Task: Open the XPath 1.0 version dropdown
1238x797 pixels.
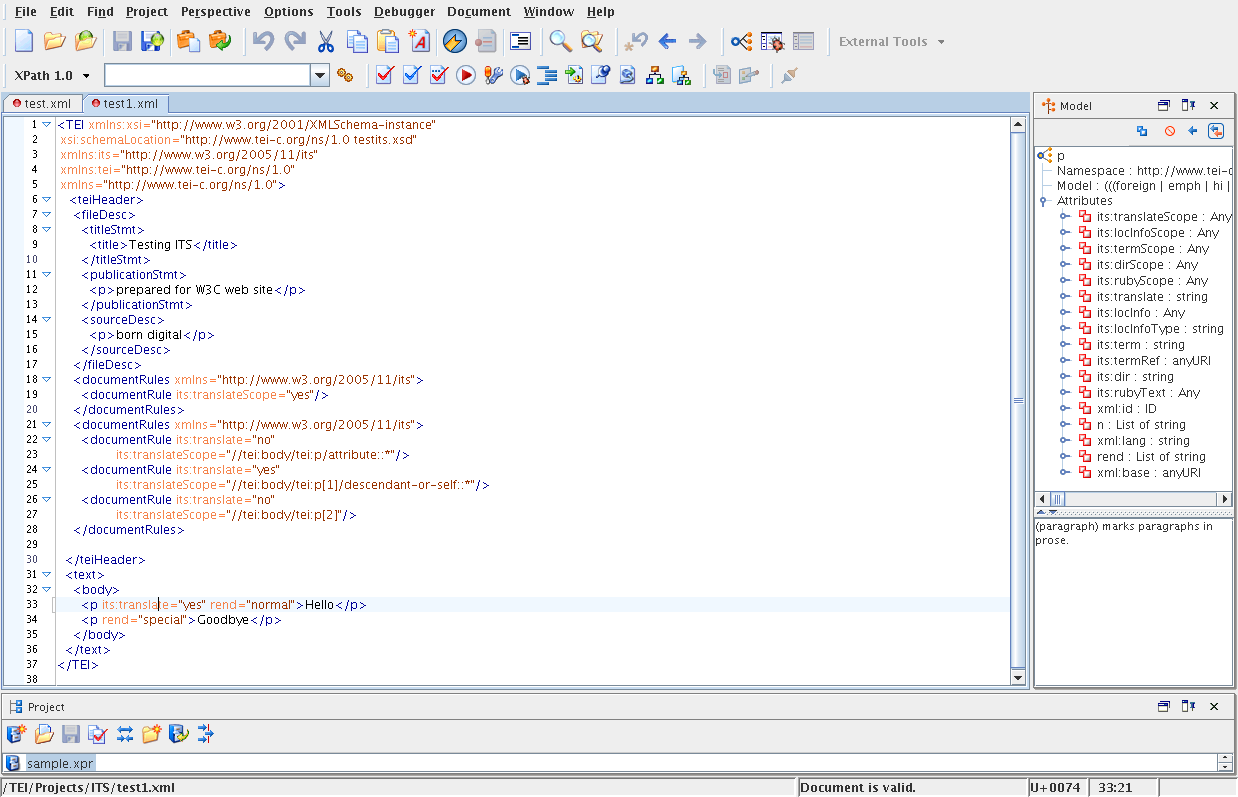Action: 86,76
